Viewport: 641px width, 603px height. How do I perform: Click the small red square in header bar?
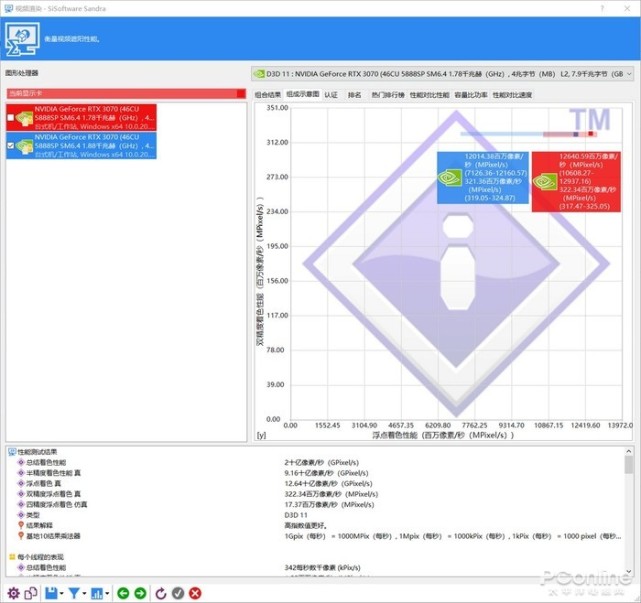(x=241, y=94)
